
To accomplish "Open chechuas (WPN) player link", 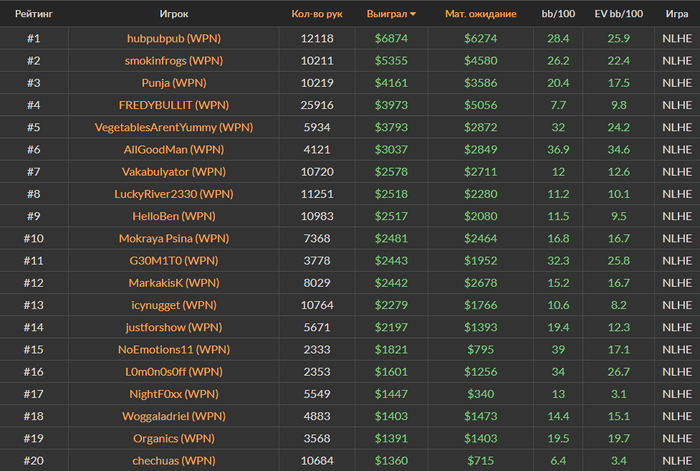I will click(x=174, y=461).
